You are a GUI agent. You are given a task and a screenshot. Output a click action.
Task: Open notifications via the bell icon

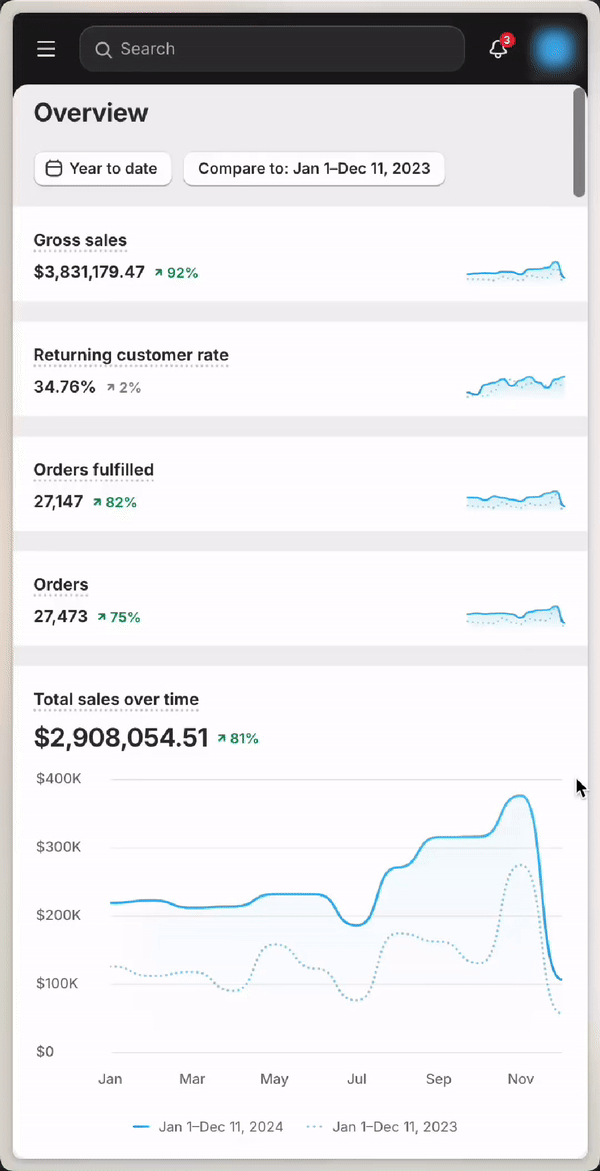[498, 48]
